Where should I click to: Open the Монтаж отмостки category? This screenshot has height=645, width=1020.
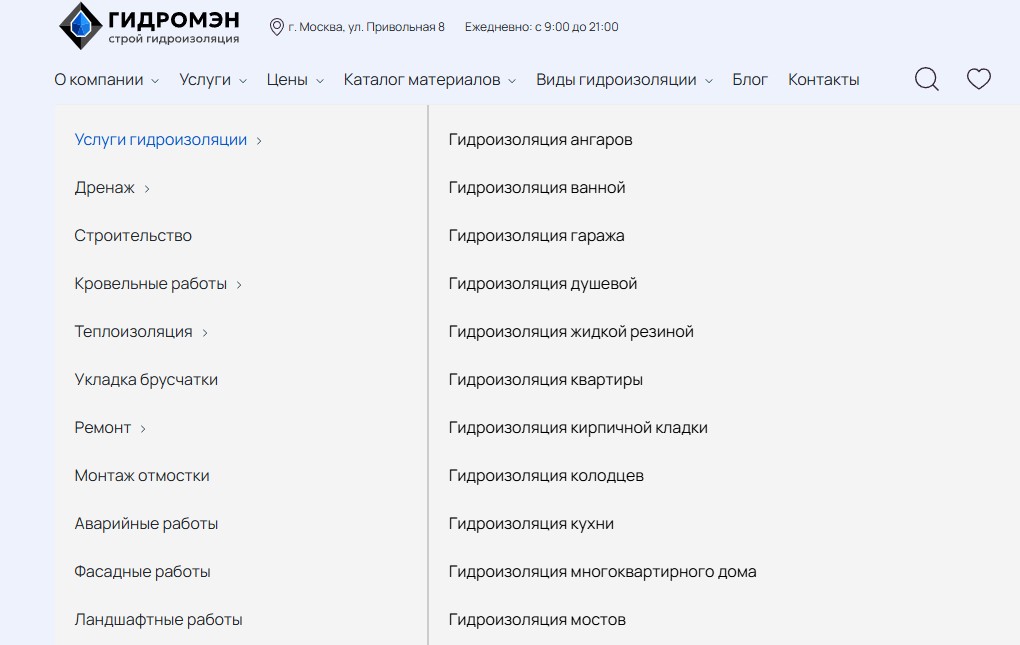(142, 476)
